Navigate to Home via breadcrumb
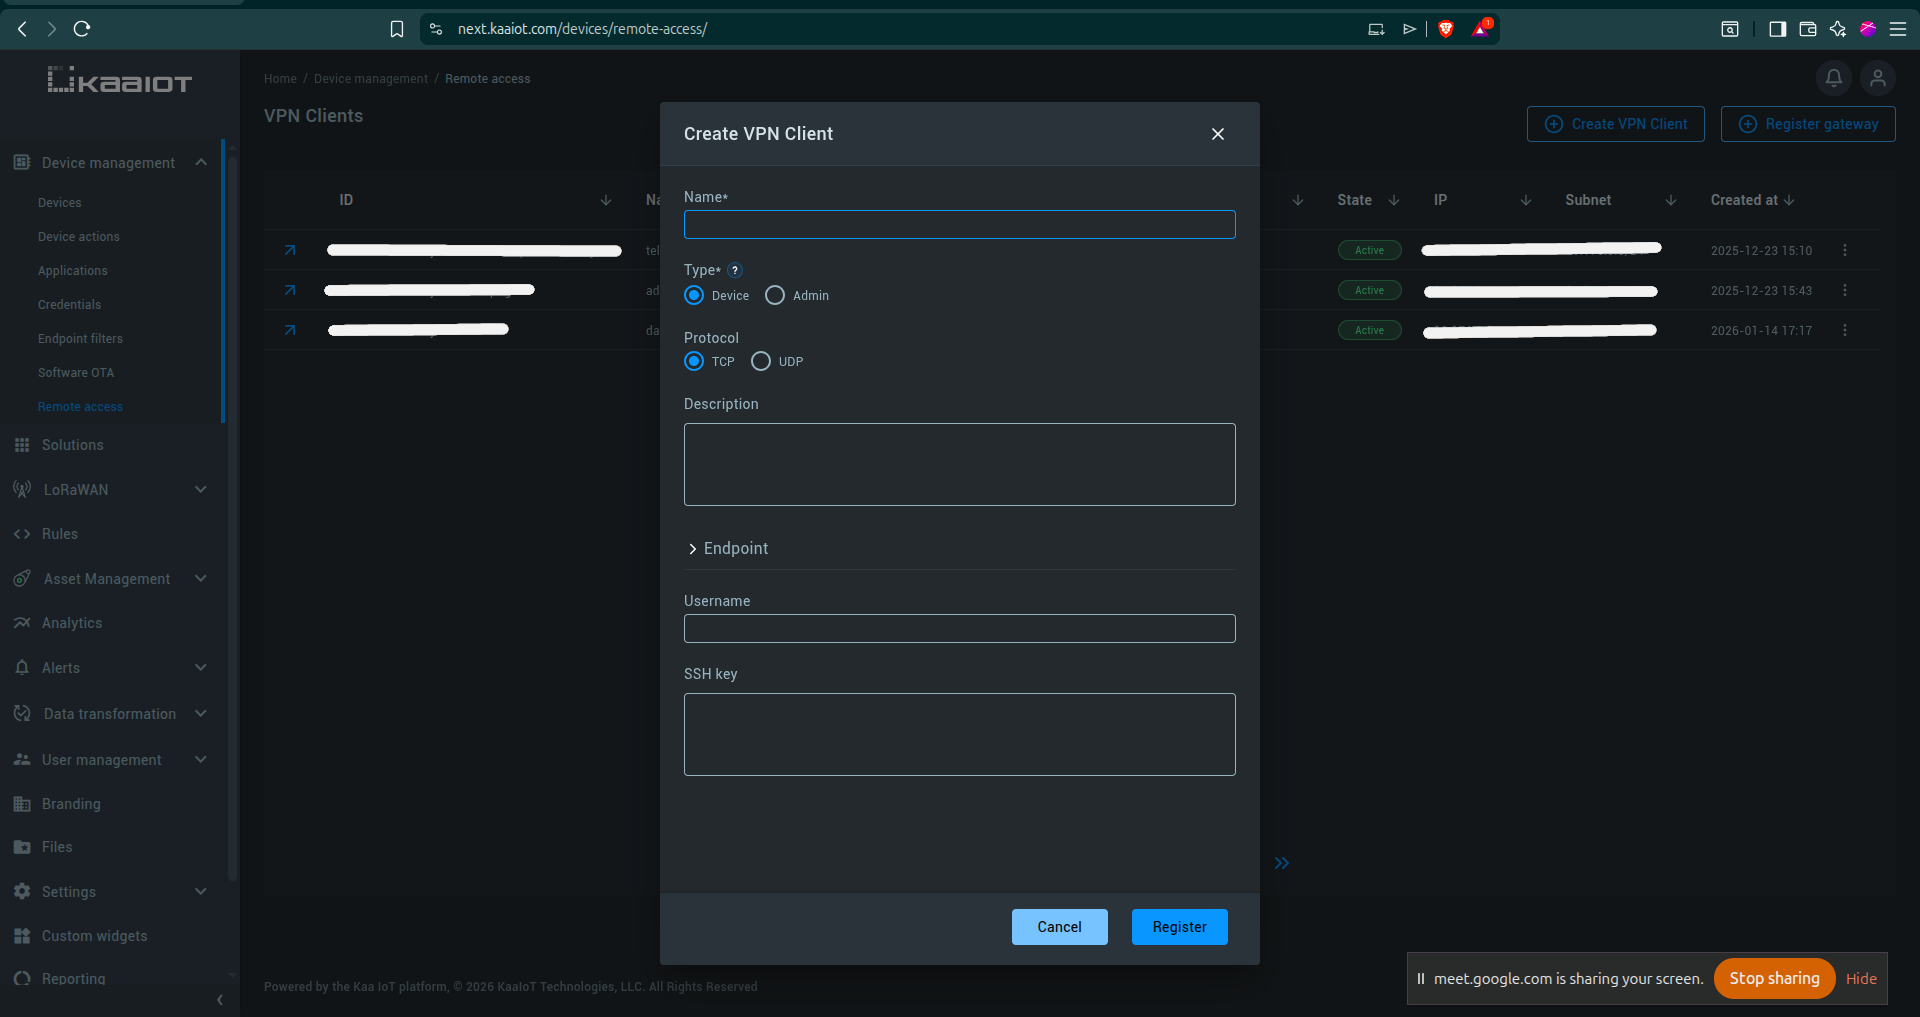1920x1017 pixels. point(280,78)
